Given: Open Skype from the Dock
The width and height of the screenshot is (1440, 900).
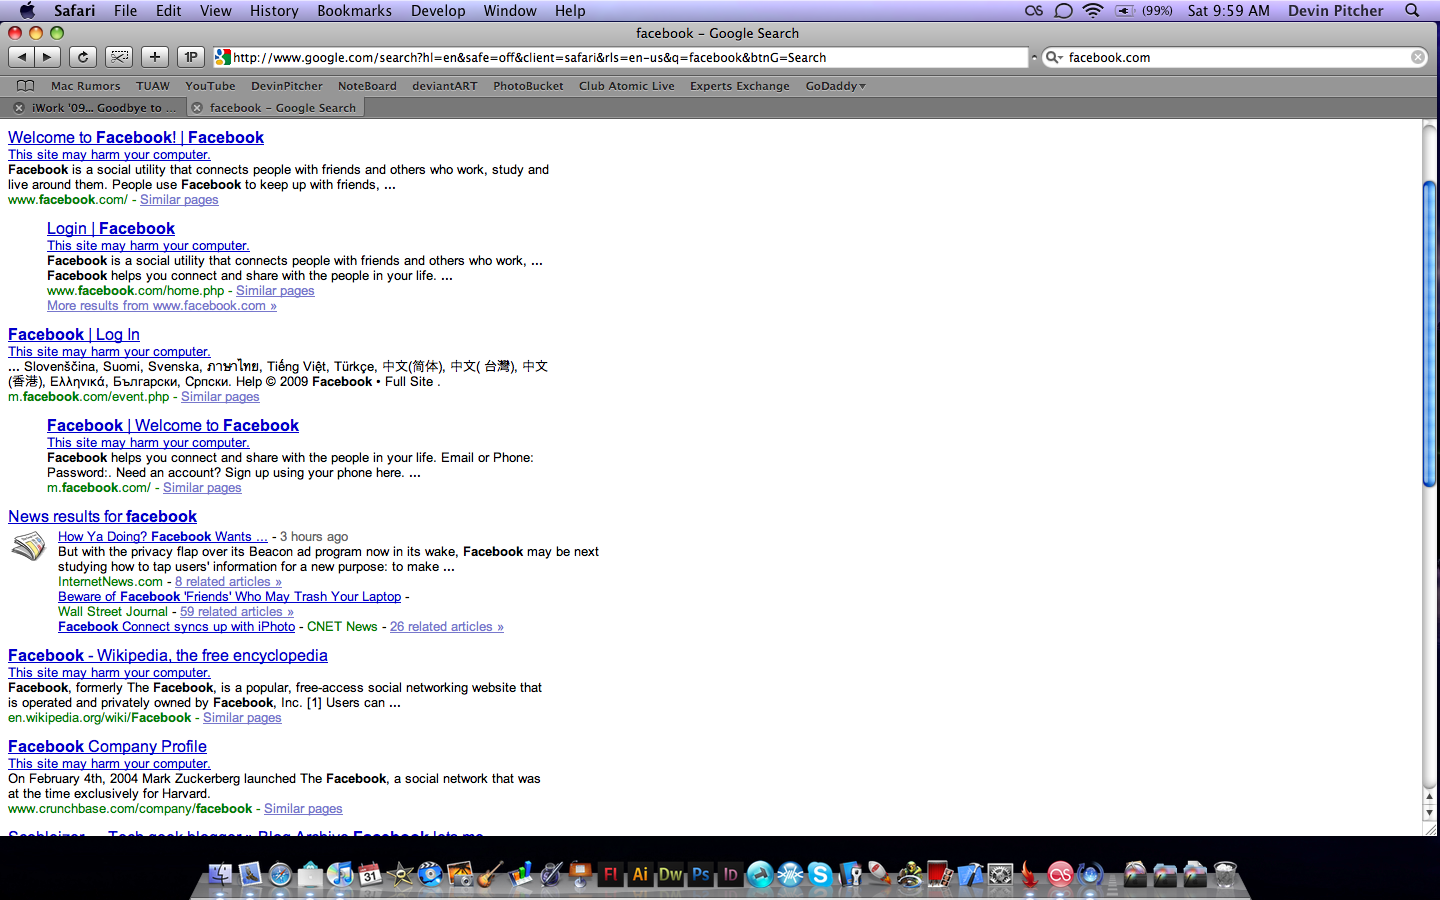Looking at the screenshot, I should [x=820, y=875].
